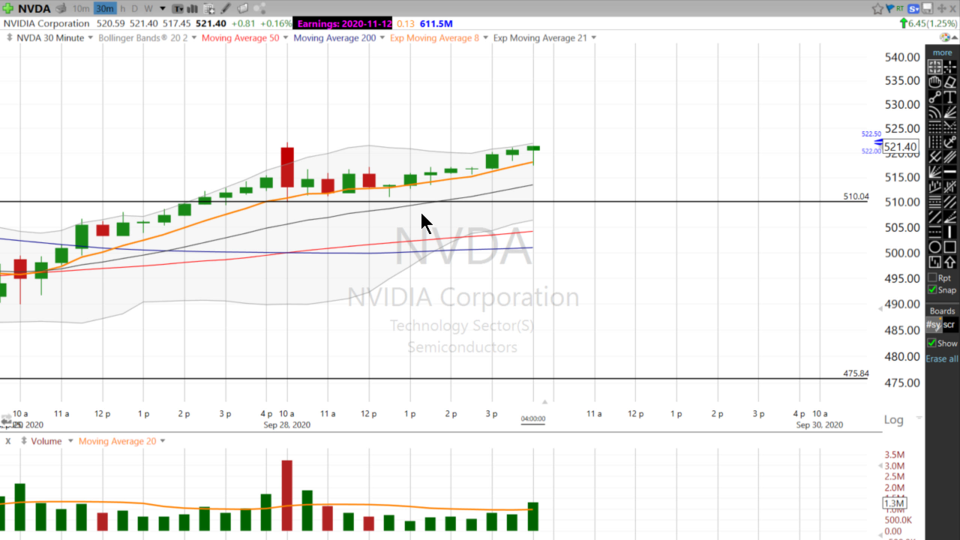Switch to the weekly 'W' timeframe
Viewport: 960px width, 540px height.
tap(148, 9)
